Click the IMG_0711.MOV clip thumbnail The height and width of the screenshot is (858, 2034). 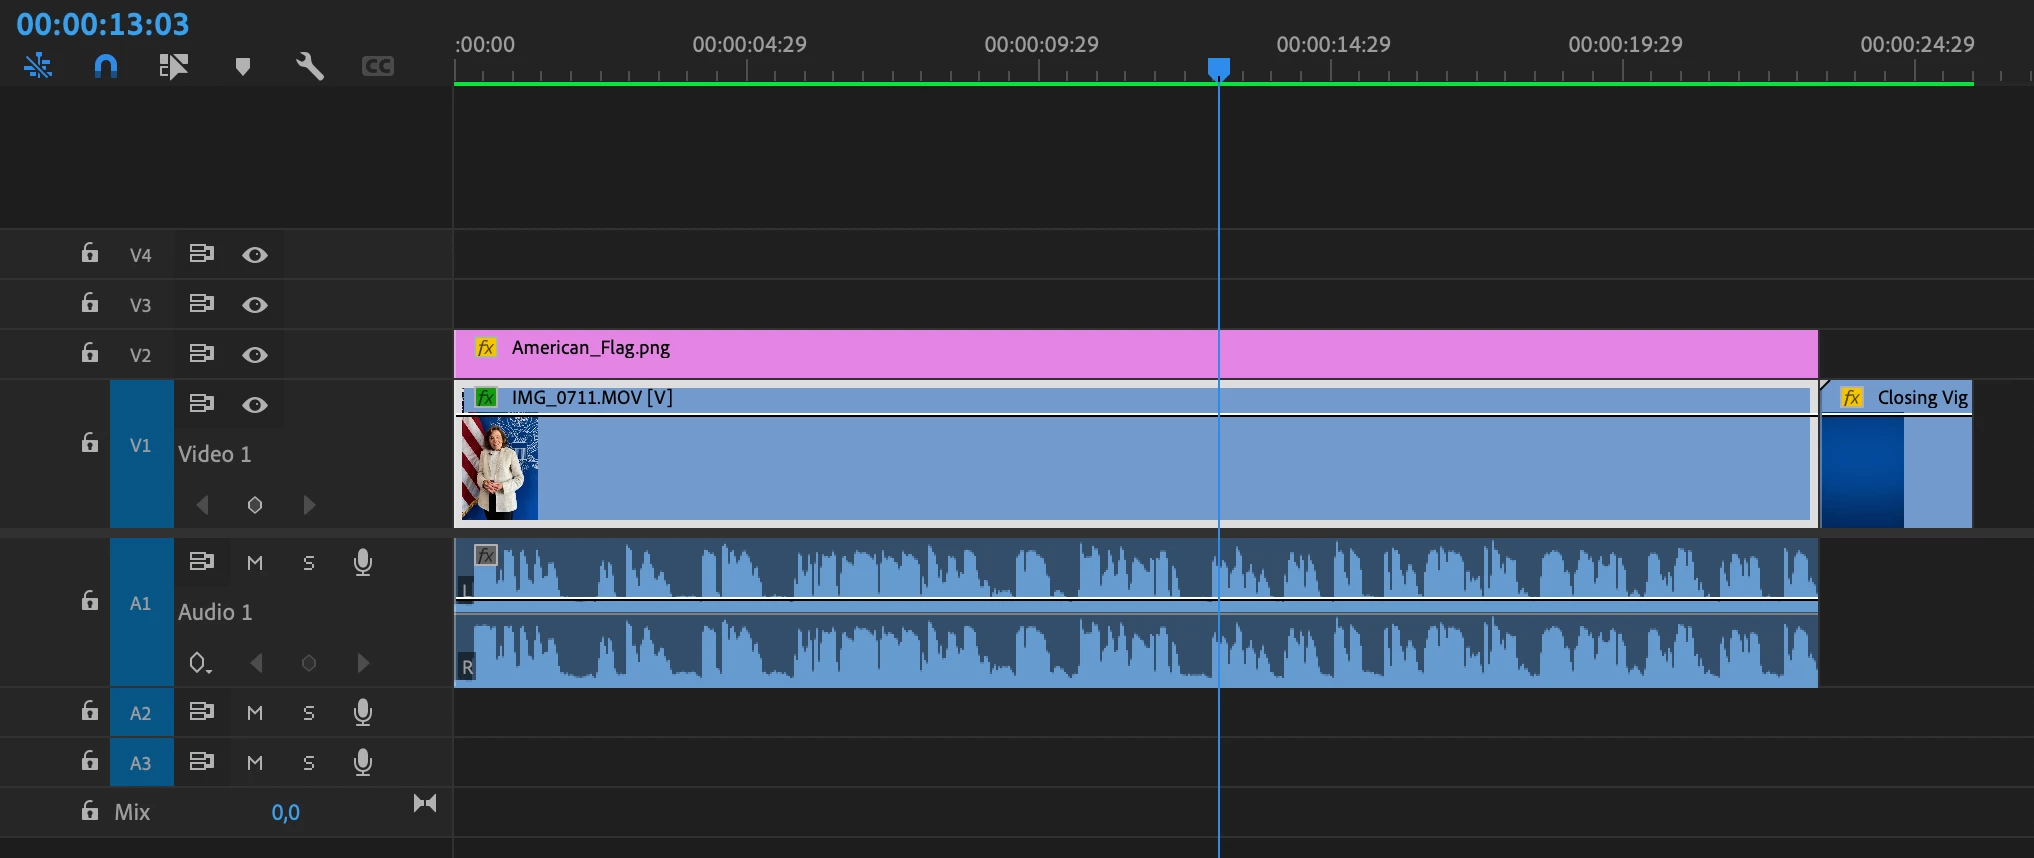pyautogui.click(x=500, y=468)
